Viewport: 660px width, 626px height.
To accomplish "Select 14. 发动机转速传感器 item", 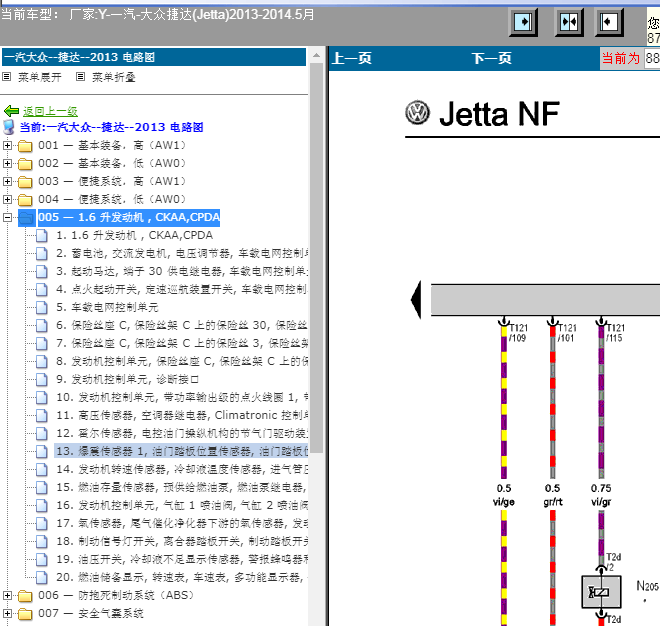I will coord(182,469).
